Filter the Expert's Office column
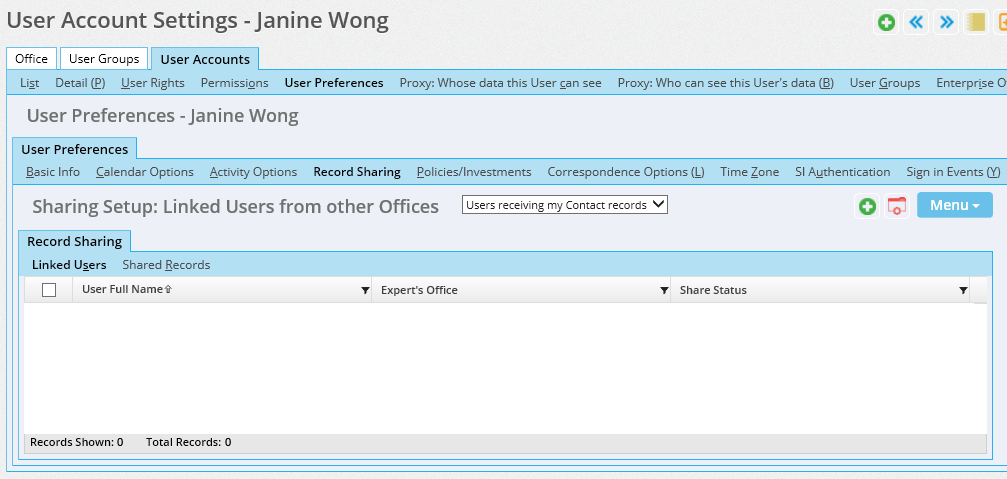The height and width of the screenshot is (479, 1007). pos(664,291)
